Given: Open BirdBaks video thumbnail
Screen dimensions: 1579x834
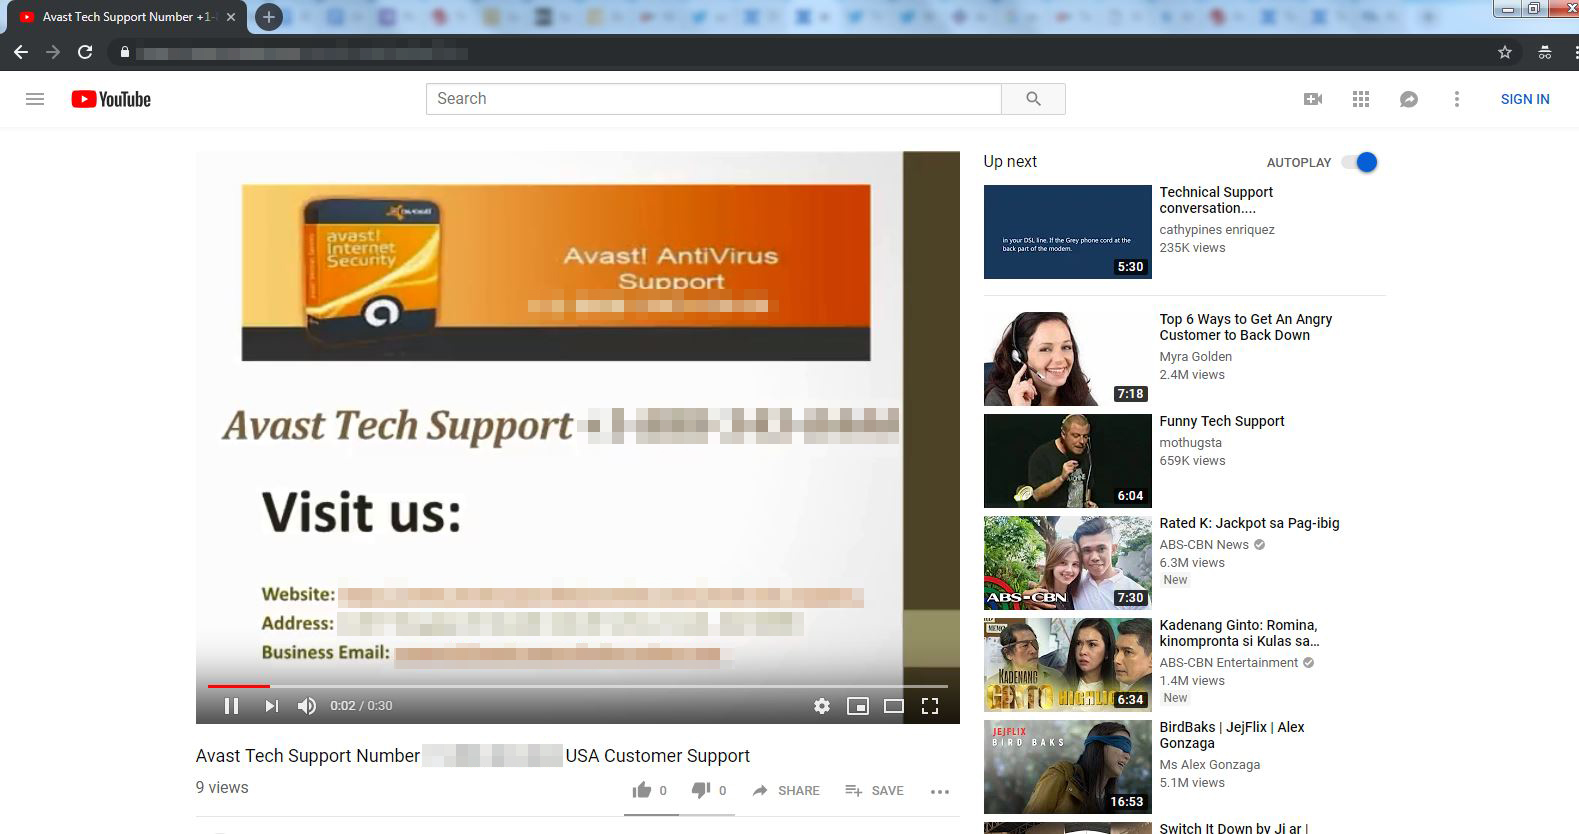Looking at the screenshot, I should tap(1068, 767).
